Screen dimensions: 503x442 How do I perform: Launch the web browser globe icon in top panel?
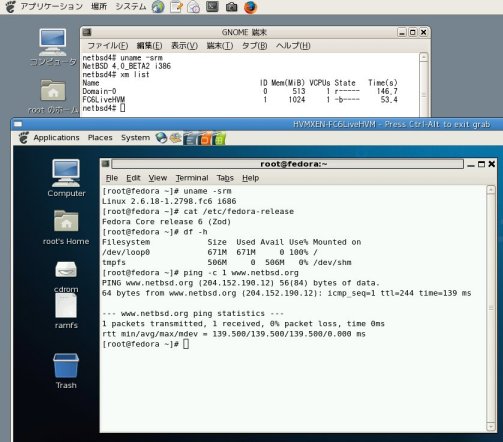coord(158,7)
